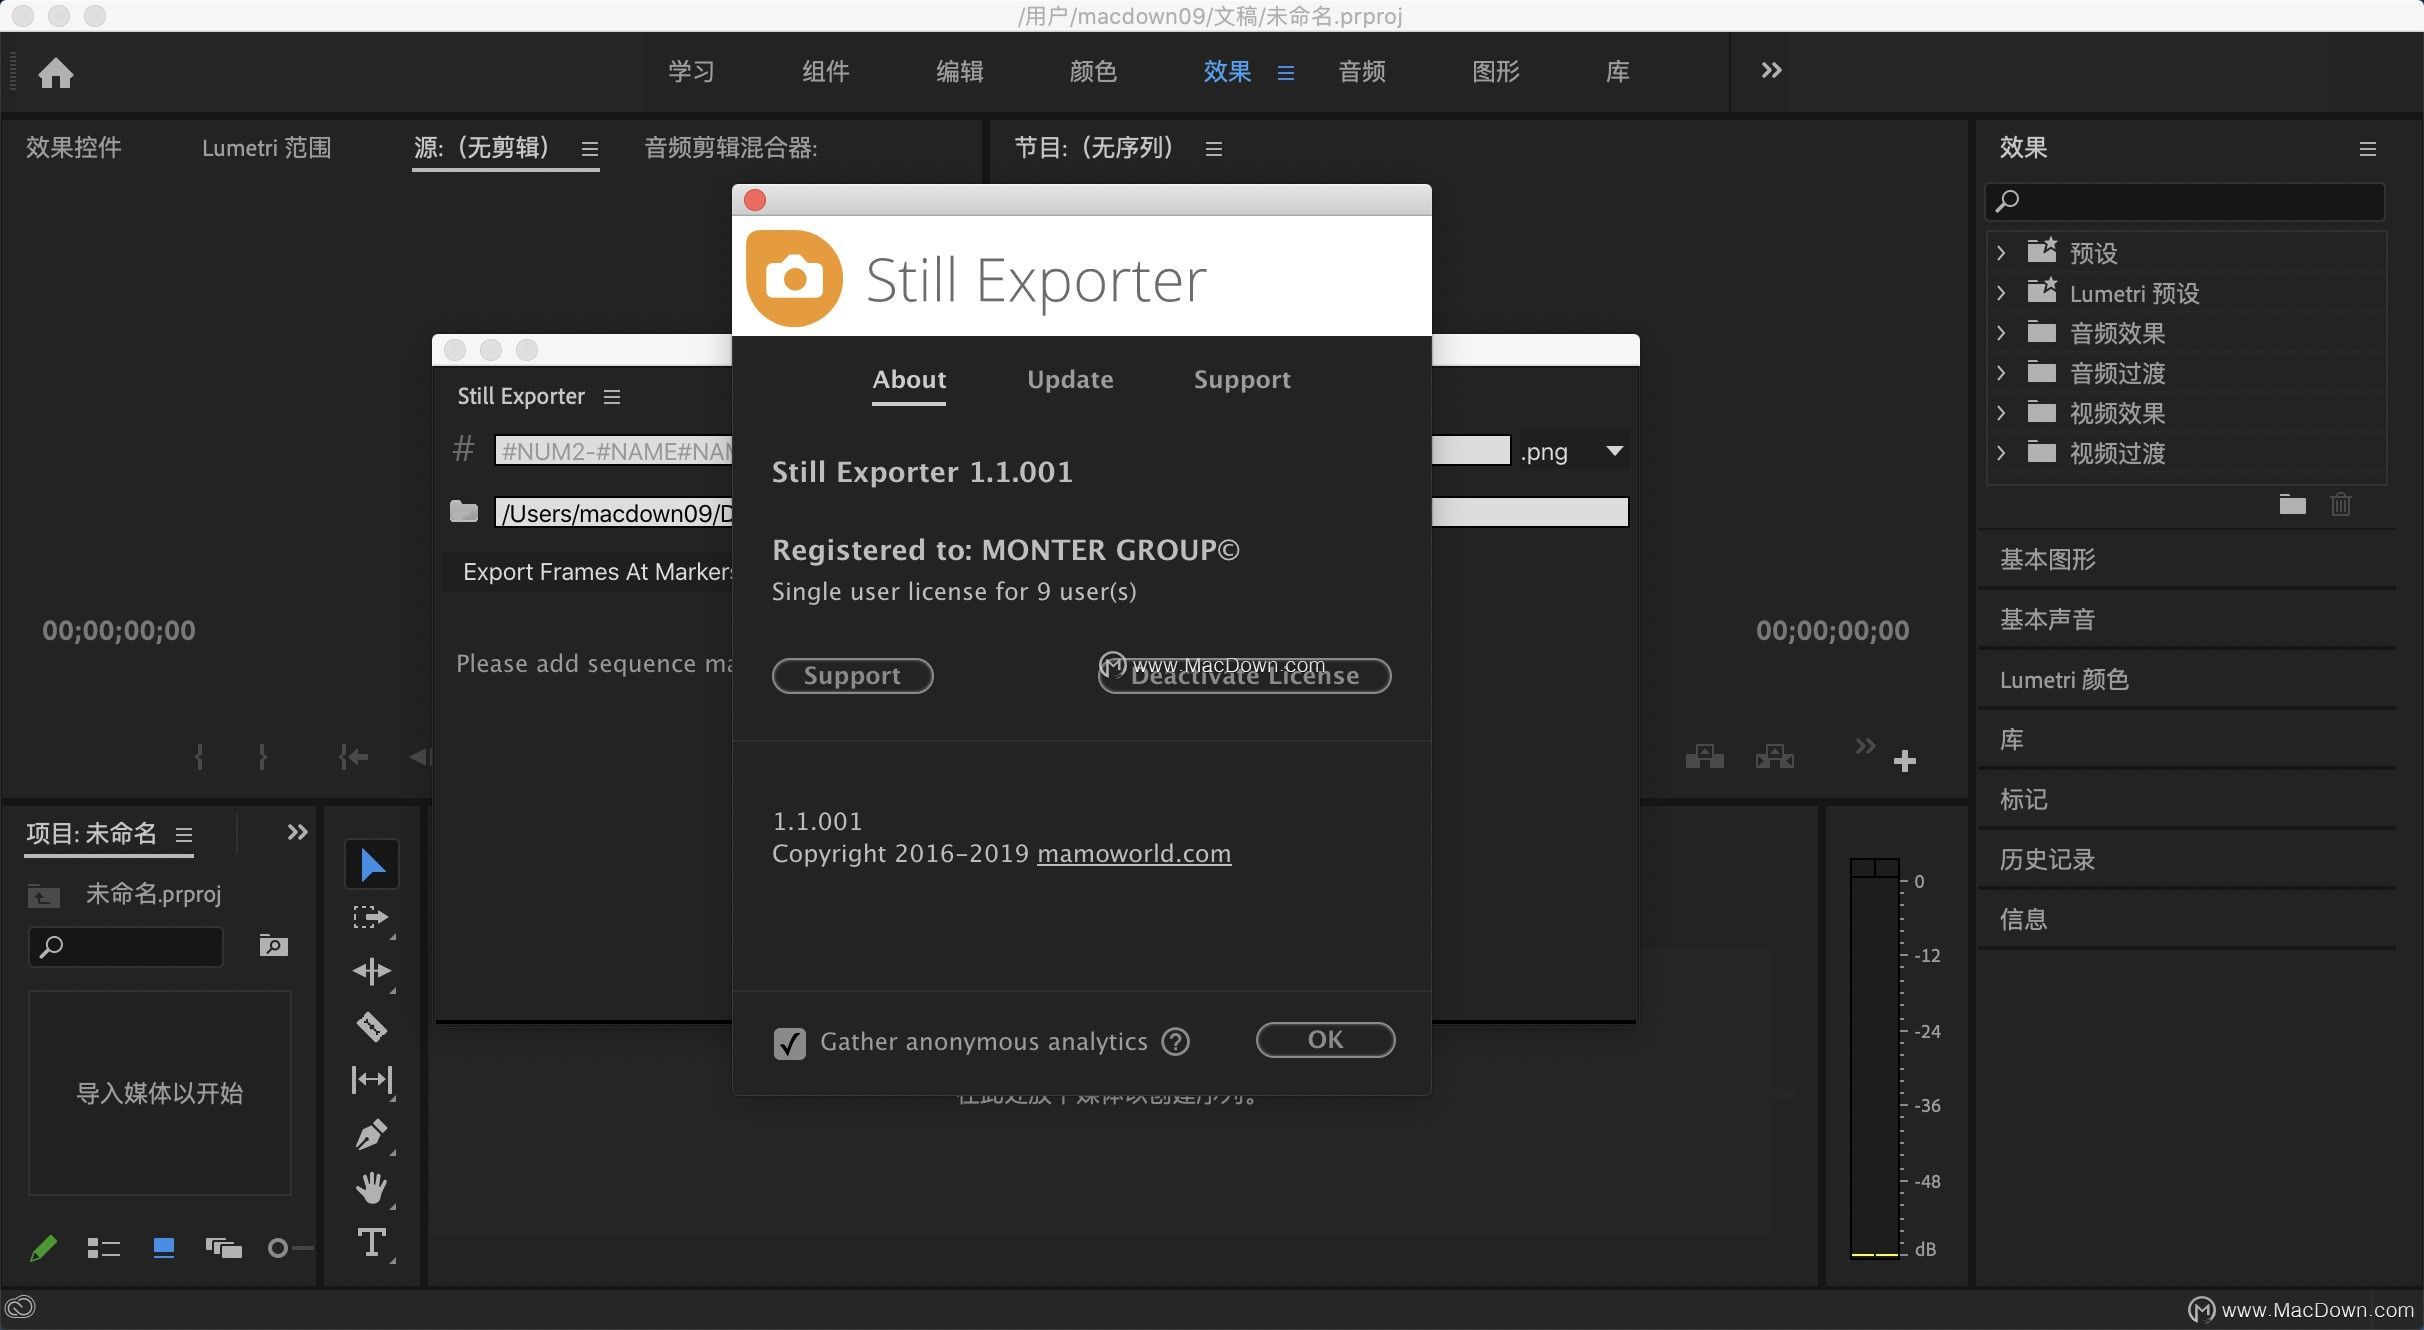2424x1330 pixels.
Task: Switch project panel to icon view
Action: click(x=164, y=1248)
